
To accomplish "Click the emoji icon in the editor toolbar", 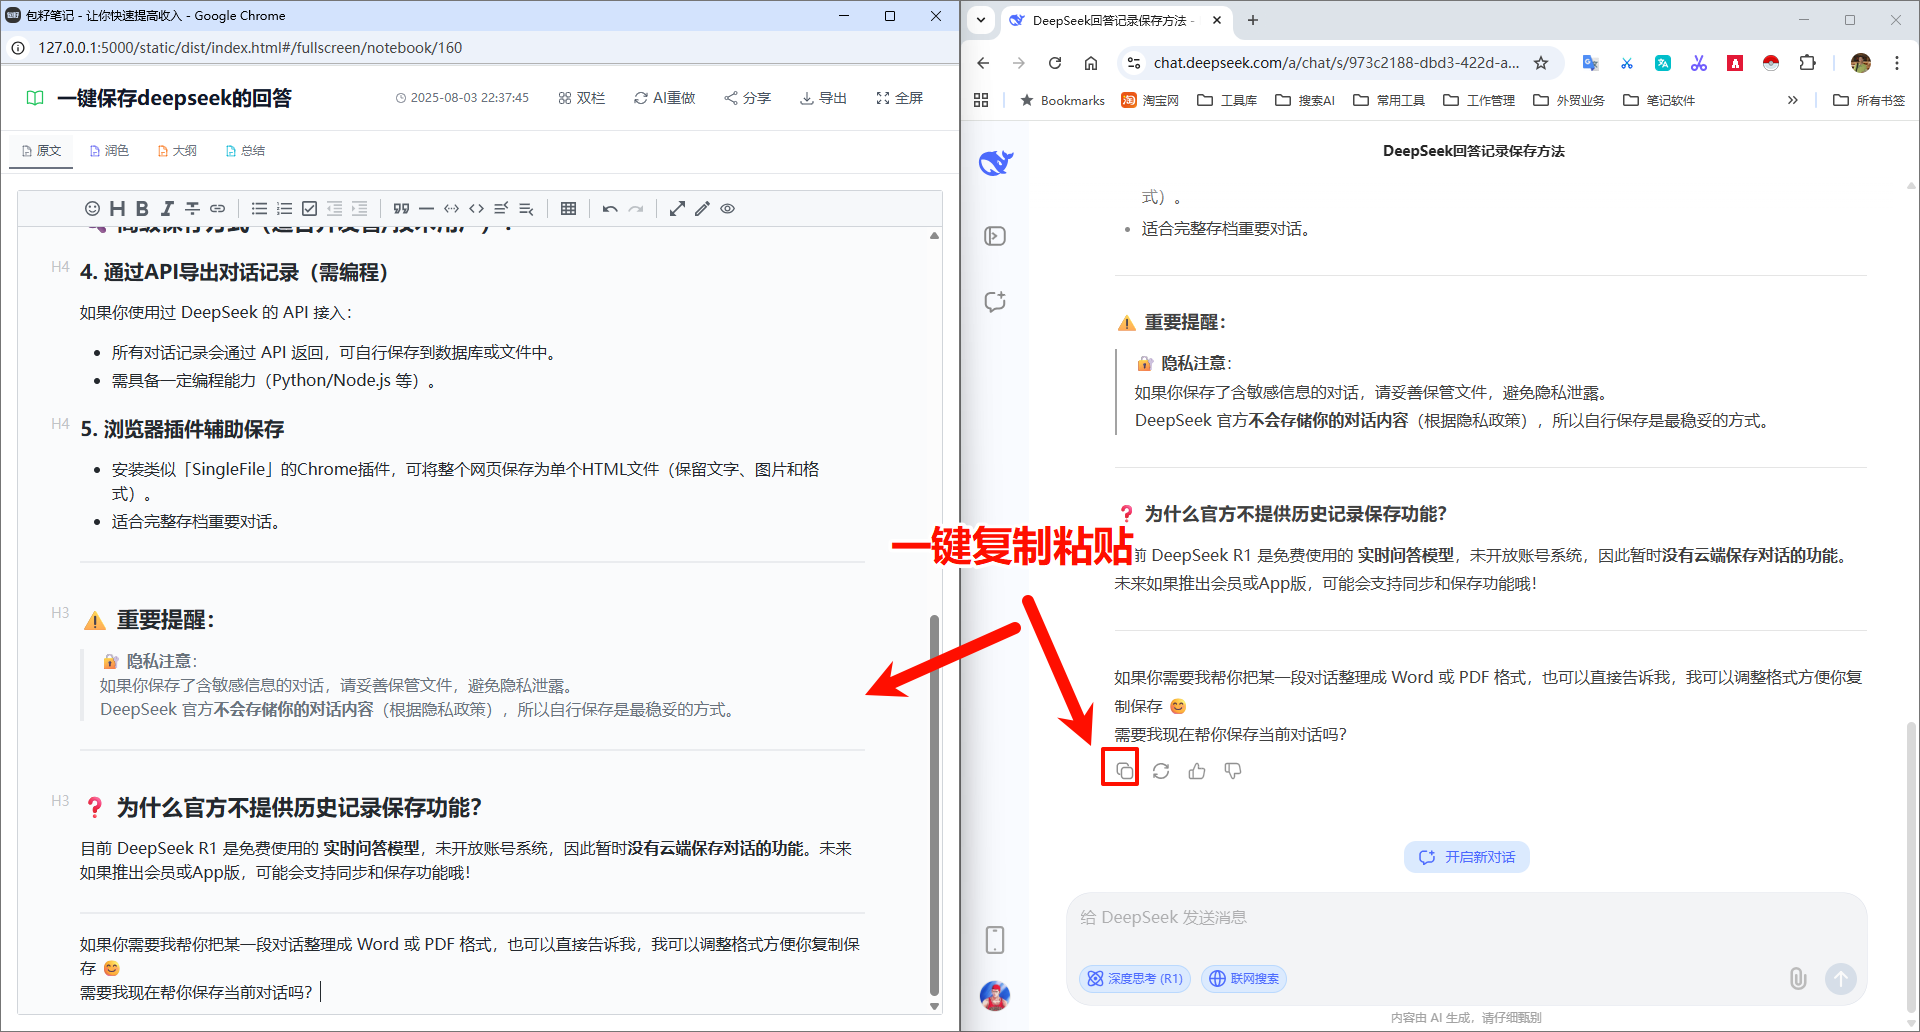I will 92,209.
